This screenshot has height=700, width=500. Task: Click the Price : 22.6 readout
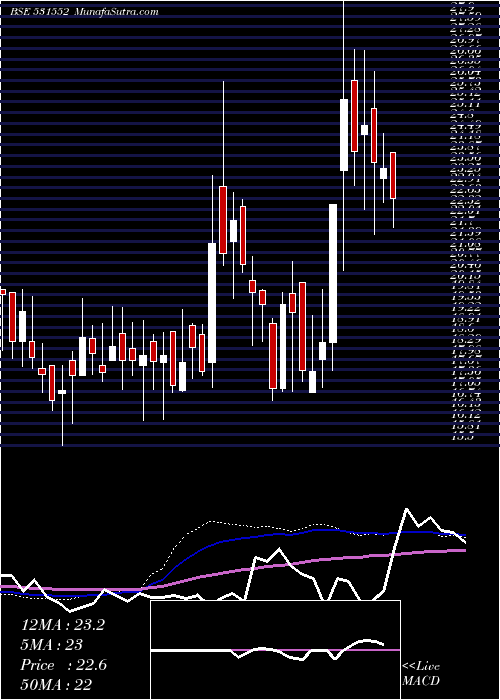(x=64, y=664)
